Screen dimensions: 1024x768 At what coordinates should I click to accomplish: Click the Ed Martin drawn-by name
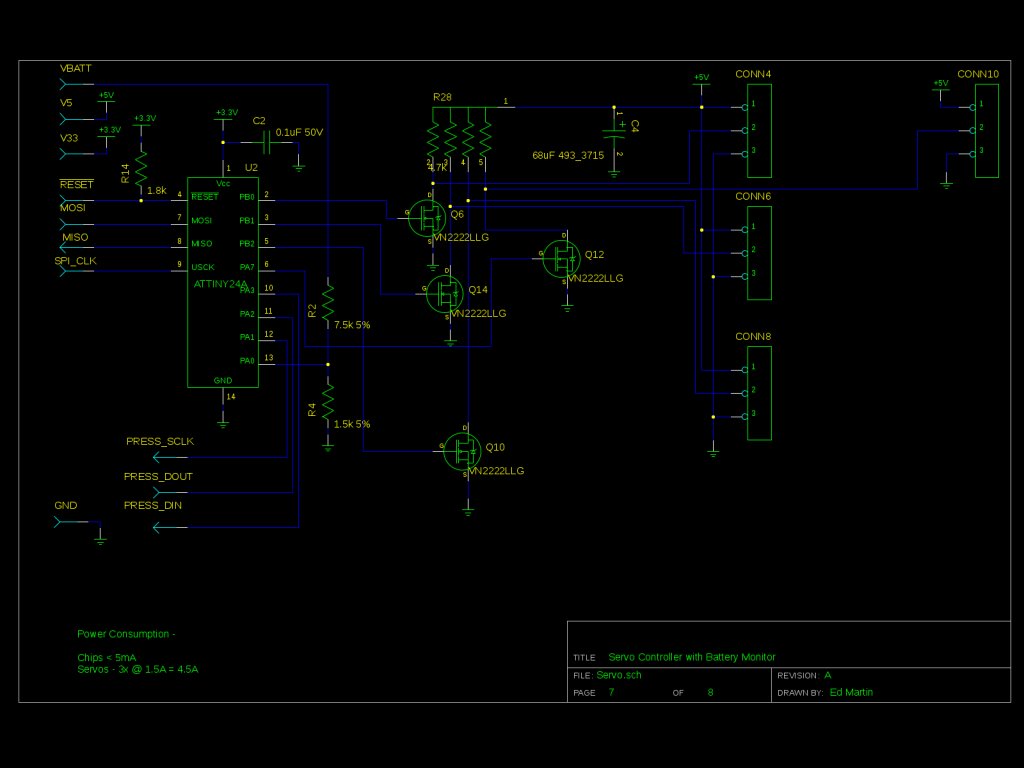click(851, 692)
